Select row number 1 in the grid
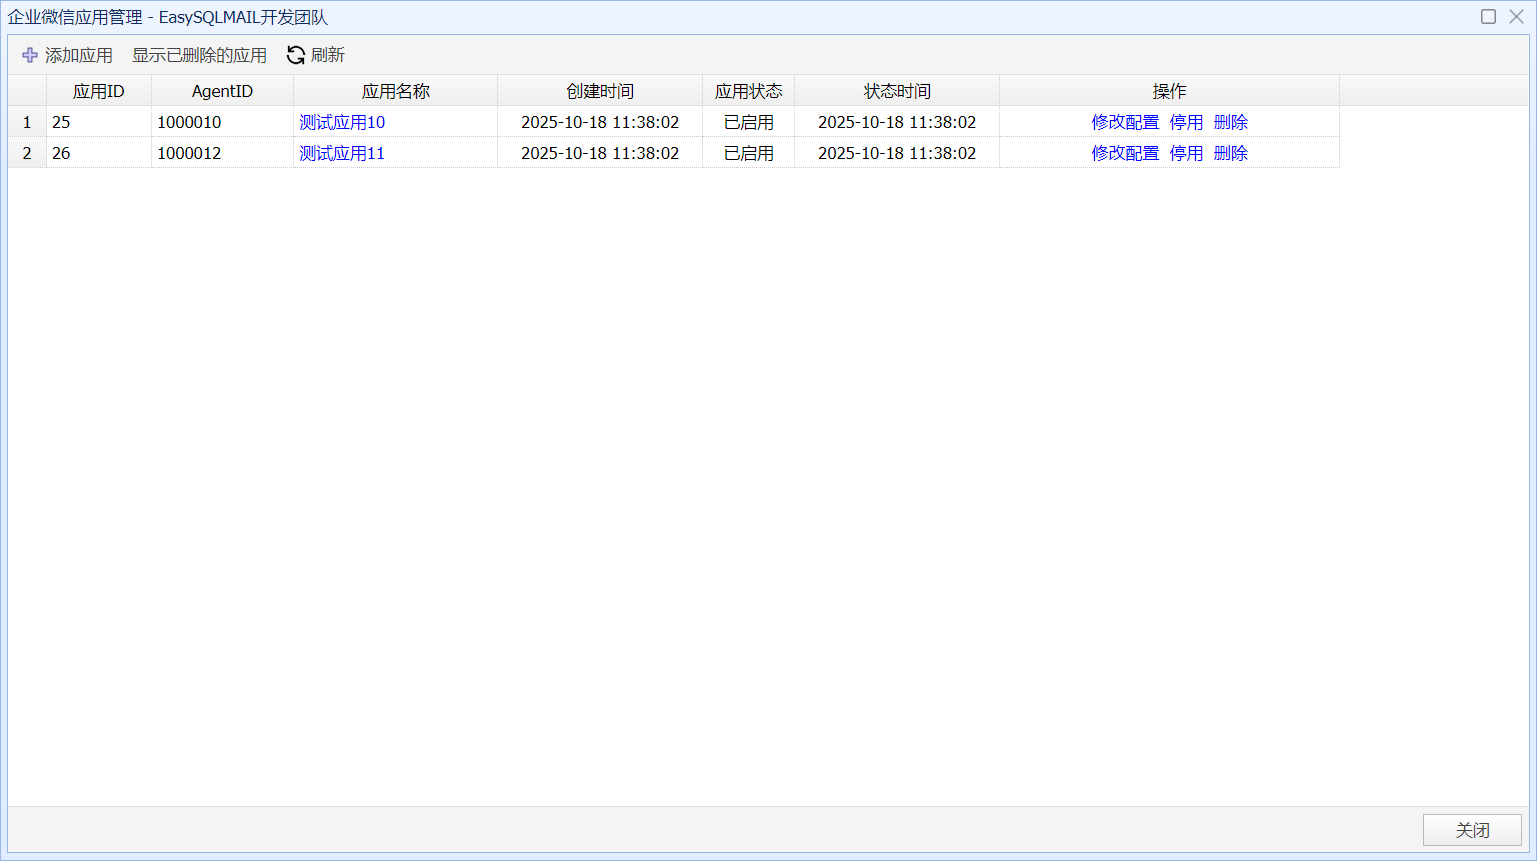The width and height of the screenshot is (1537, 861). pyautogui.click(x=27, y=122)
